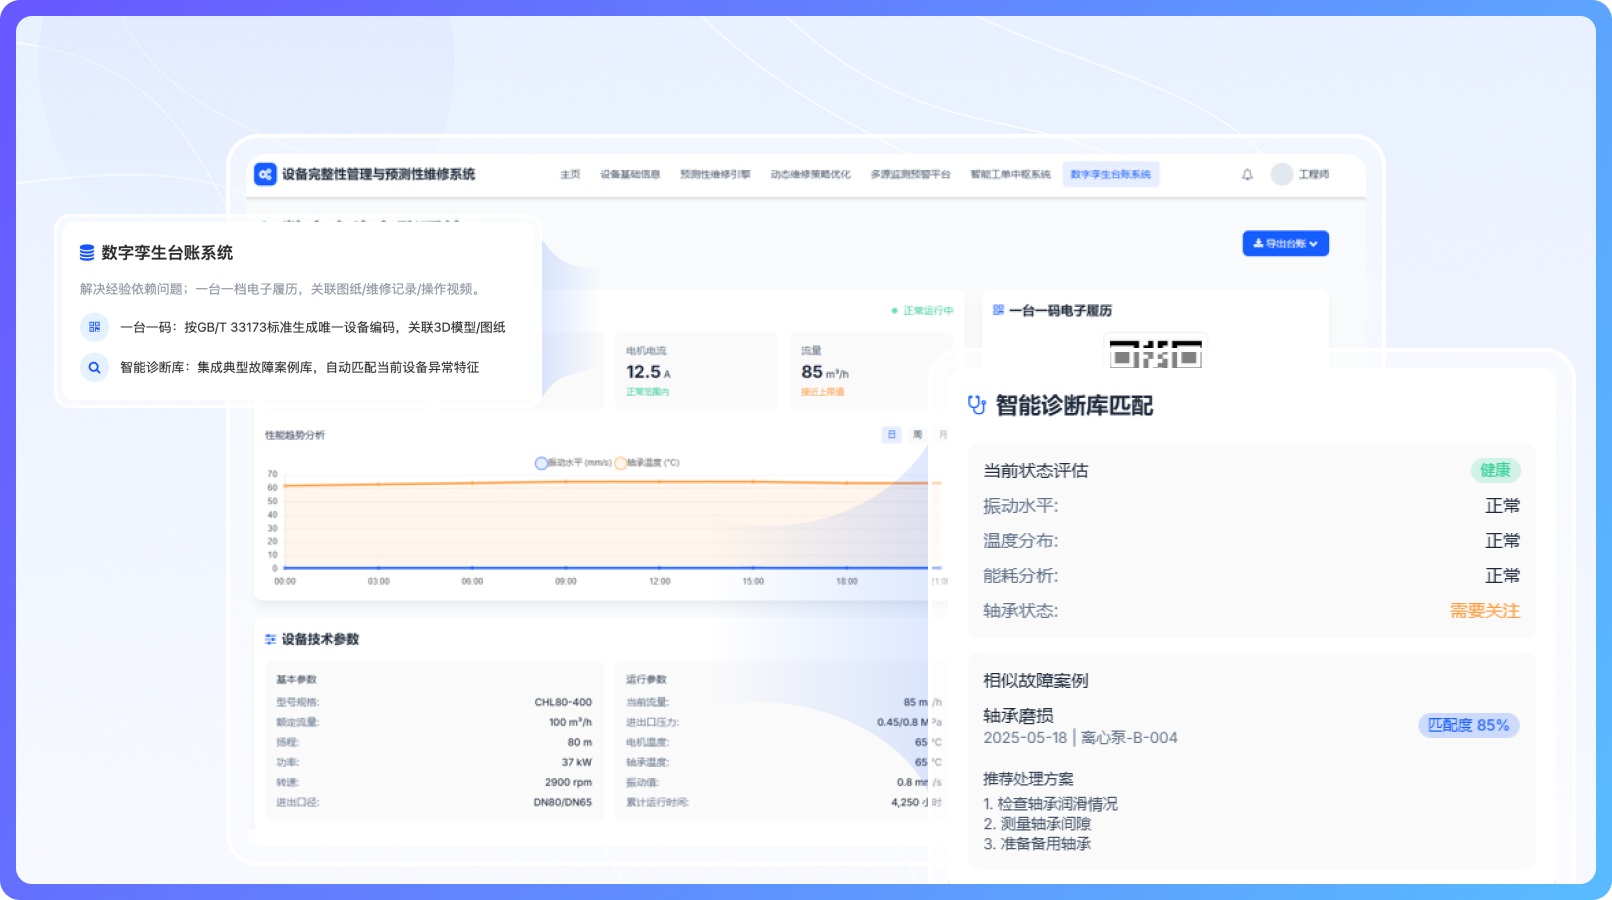The image size is (1612, 900).
Task: Toggle the 振动水平 (mm/s) legend series
Action: click(573, 463)
